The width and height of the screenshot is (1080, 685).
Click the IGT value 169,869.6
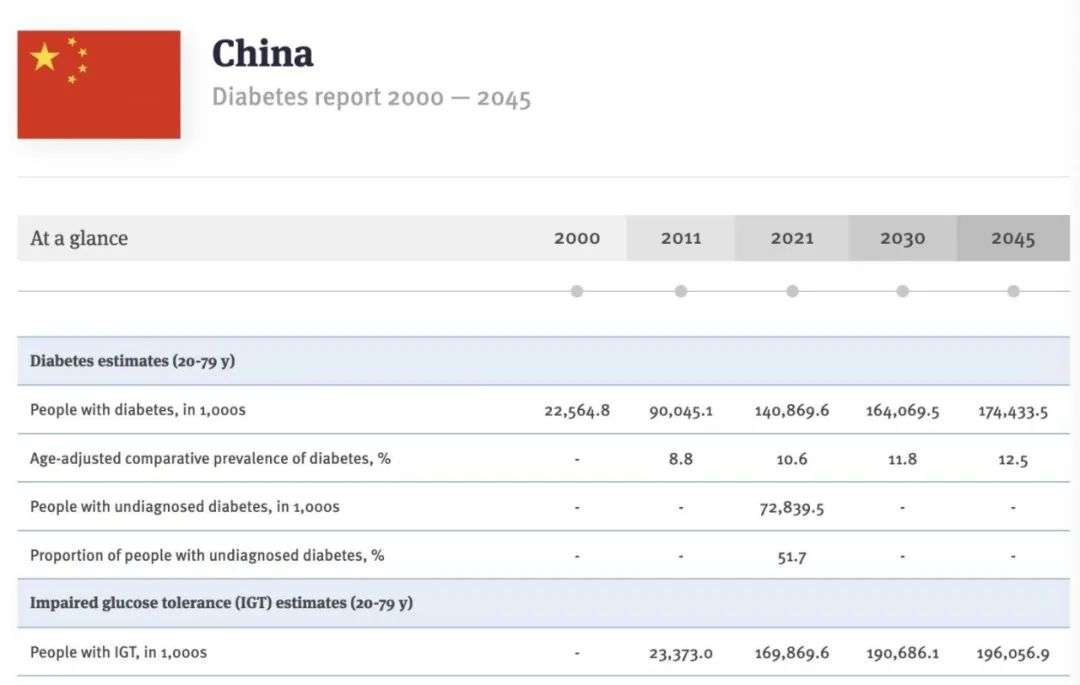coord(792,653)
